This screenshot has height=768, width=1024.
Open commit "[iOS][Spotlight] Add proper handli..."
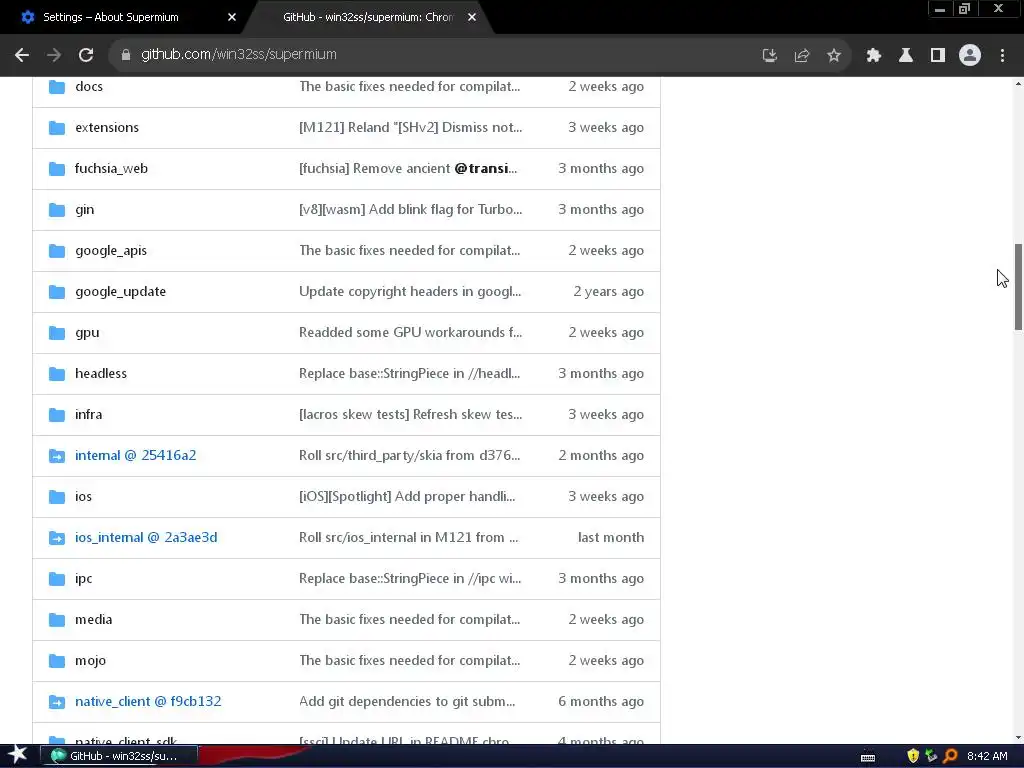click(x=407, y=496)
